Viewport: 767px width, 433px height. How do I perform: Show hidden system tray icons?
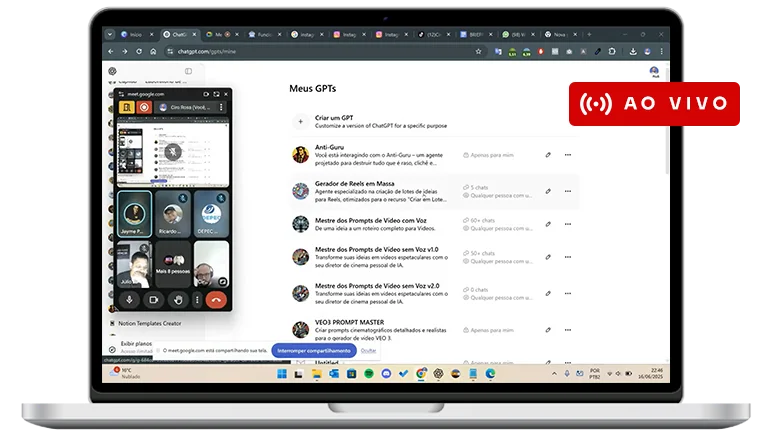[x=554, y=374]
